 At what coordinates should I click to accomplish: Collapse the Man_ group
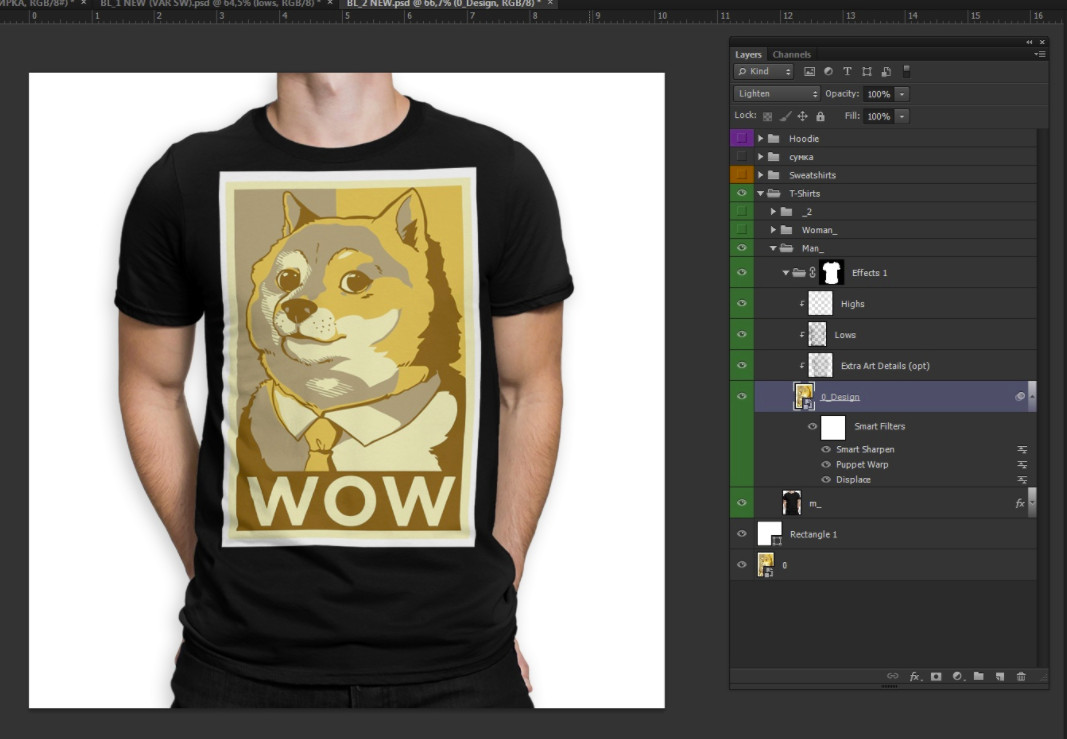pyautogui.click(x=773, y=248)
